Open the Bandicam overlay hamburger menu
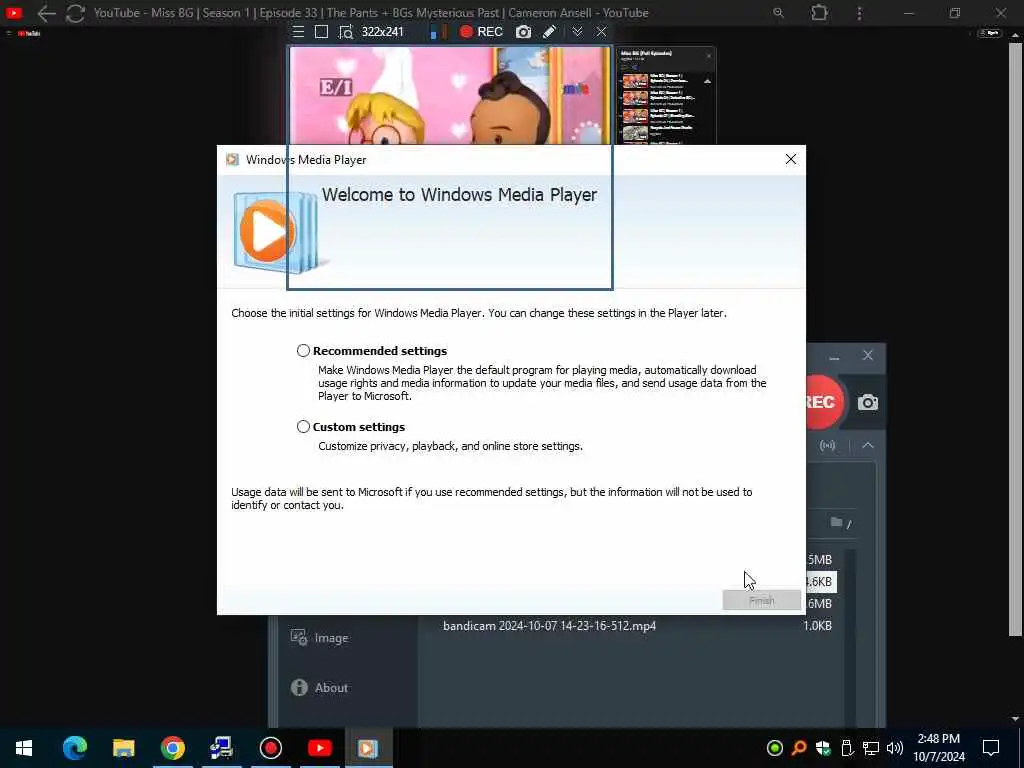Screen dimensions: 1024x768 click(298, 32)
